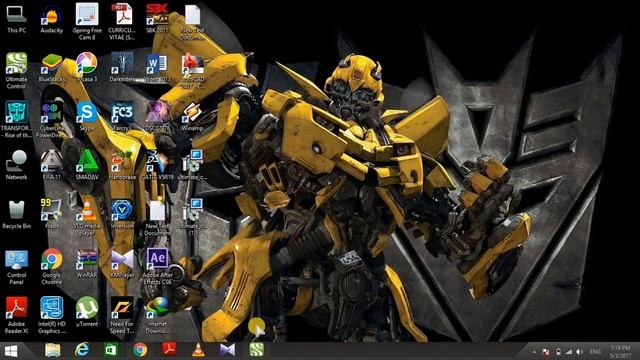This screenshot has height=360, width=640.
Task: Launch the SBK 2011 game shortcut
Action: click(x=157, y=19)
